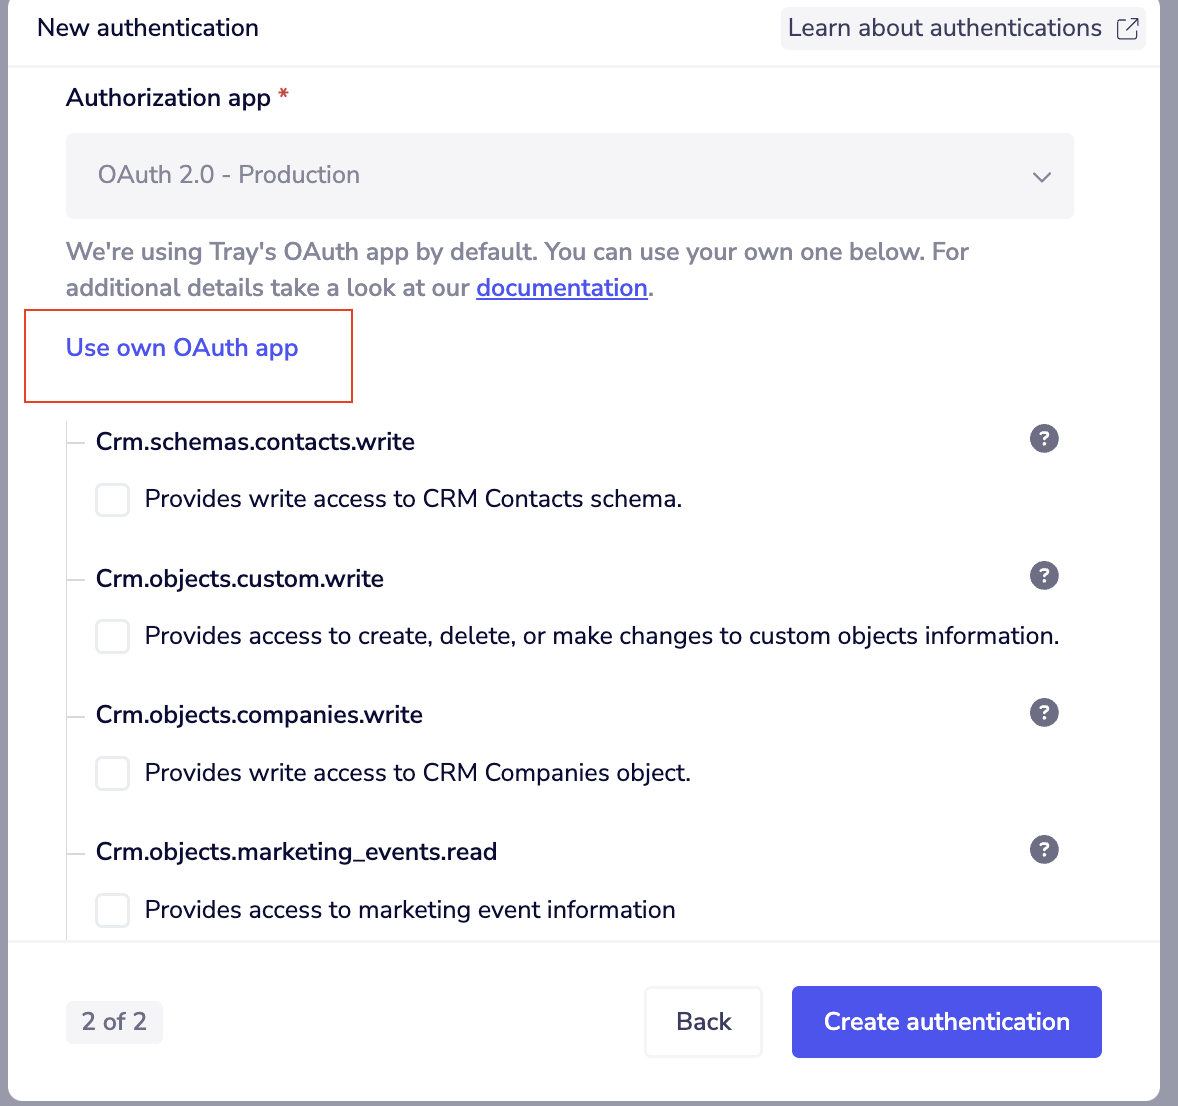Select OAuth 2.0 - Production option
Screen dimensions: 1178x1106
pyautogui.click(x=228, y=176)
